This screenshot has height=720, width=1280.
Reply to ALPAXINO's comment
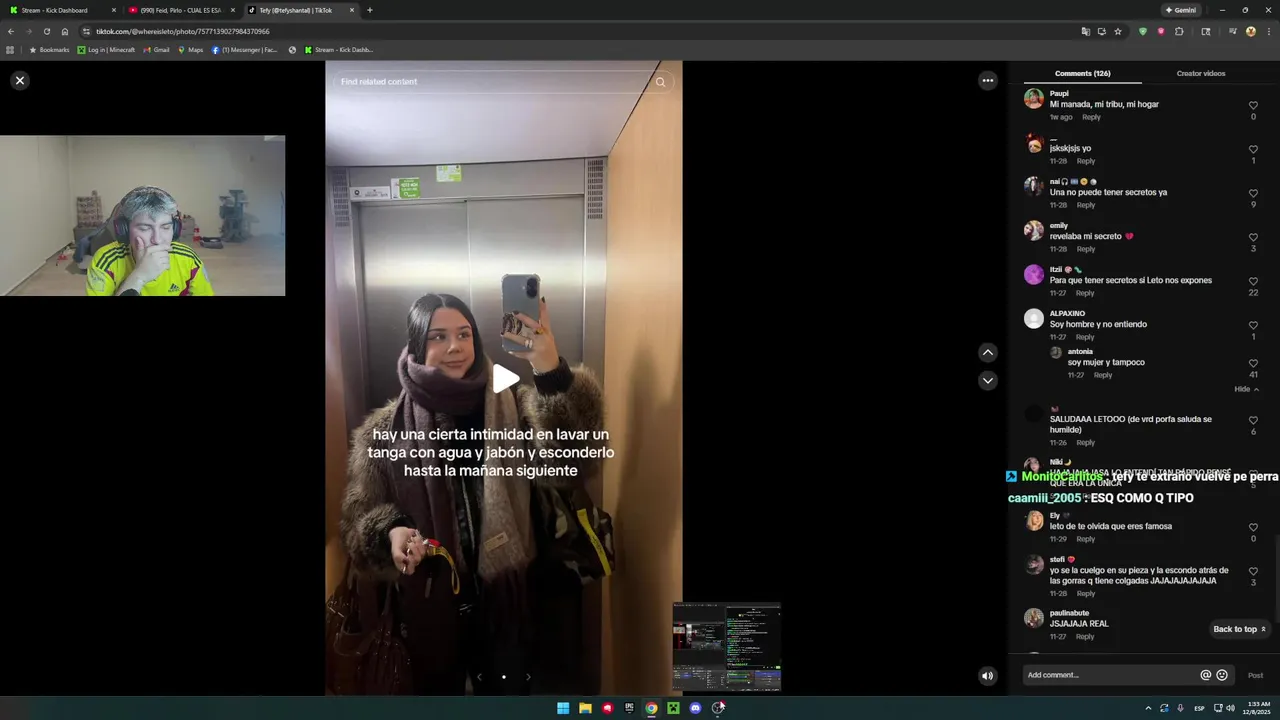click(x=1085, y=337)
